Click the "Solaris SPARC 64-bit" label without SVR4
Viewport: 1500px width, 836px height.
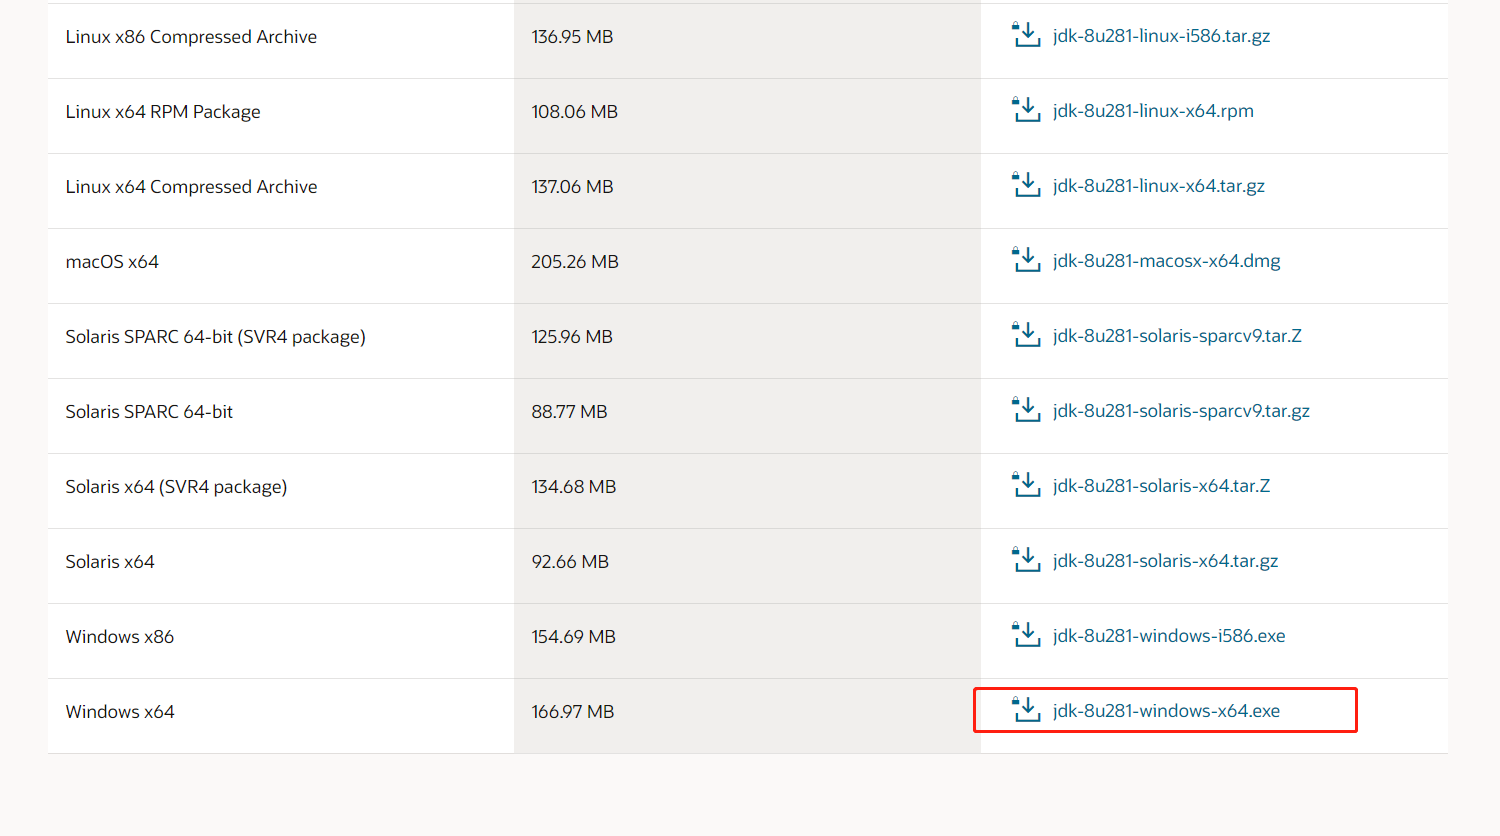[149, 412]
